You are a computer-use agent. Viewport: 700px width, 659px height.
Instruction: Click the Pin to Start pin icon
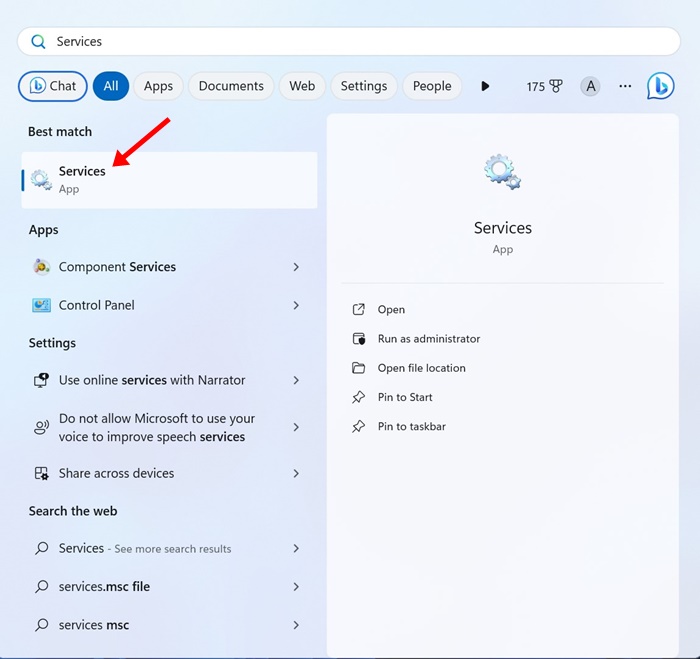(358, 397)
